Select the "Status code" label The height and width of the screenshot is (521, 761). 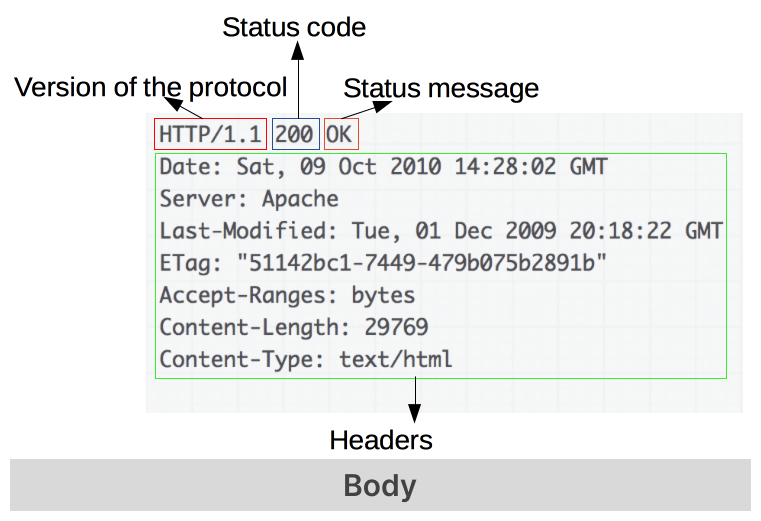coord(294,27)
